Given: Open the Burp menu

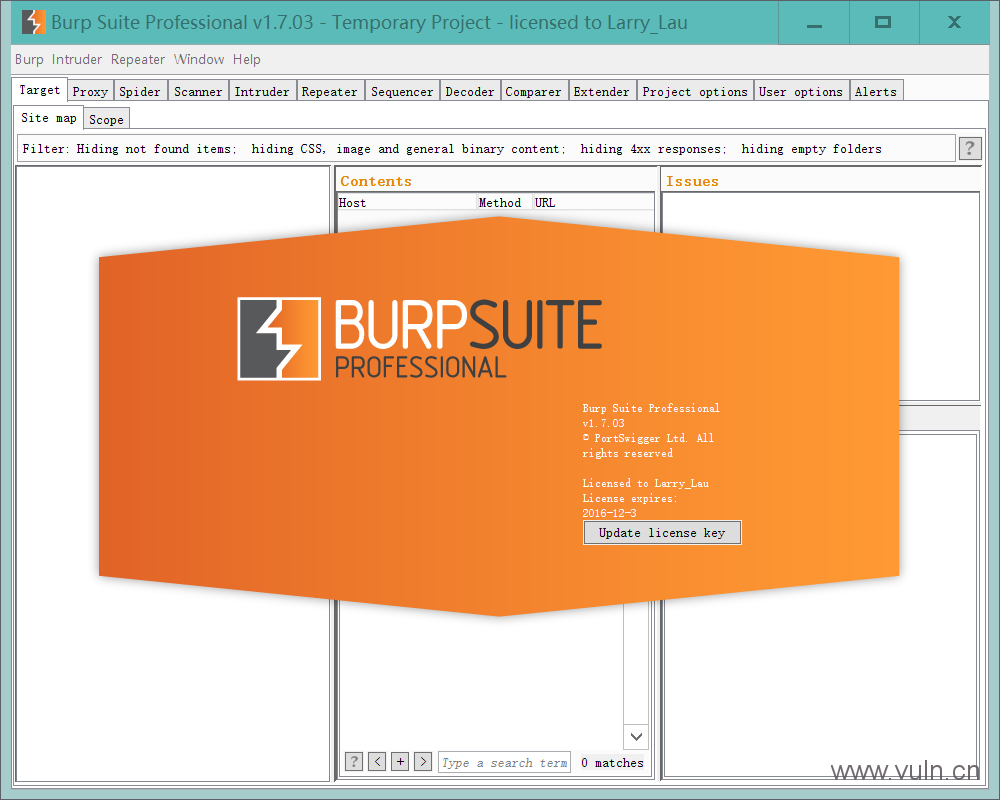Looking at the screenshot, I should 29,60.
